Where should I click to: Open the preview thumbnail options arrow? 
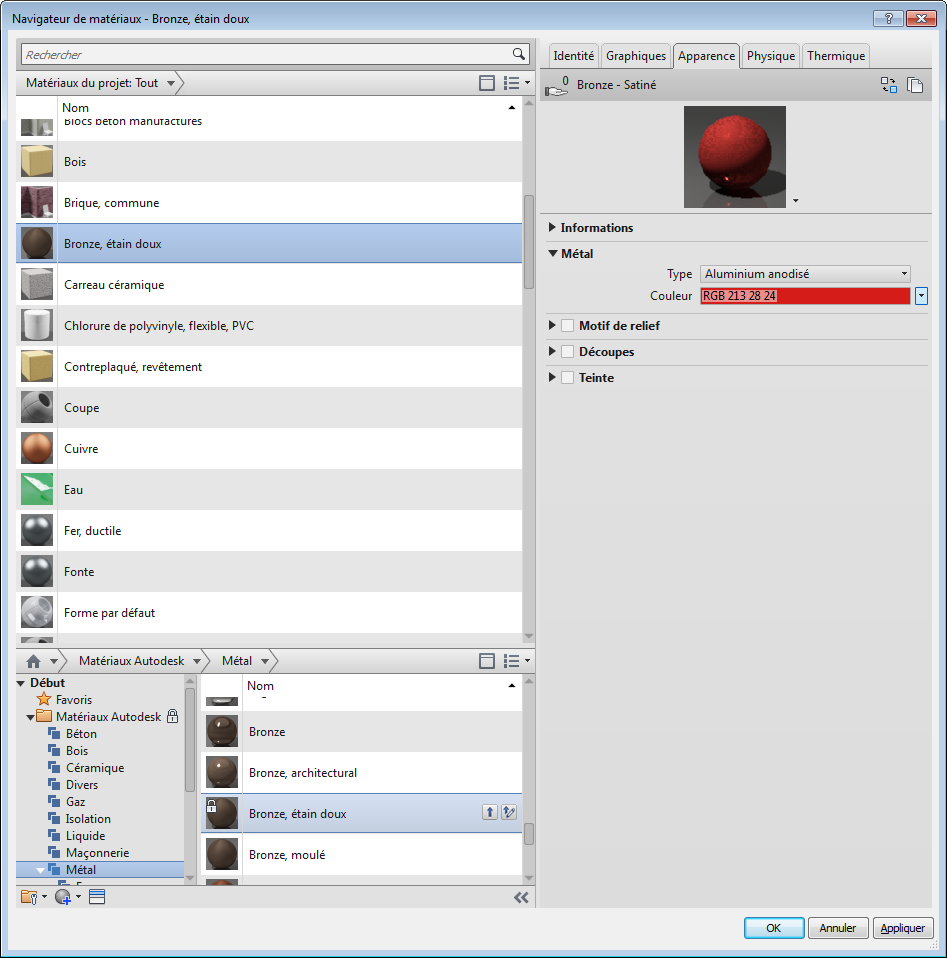pyautogui.click(x=795, y=200)
